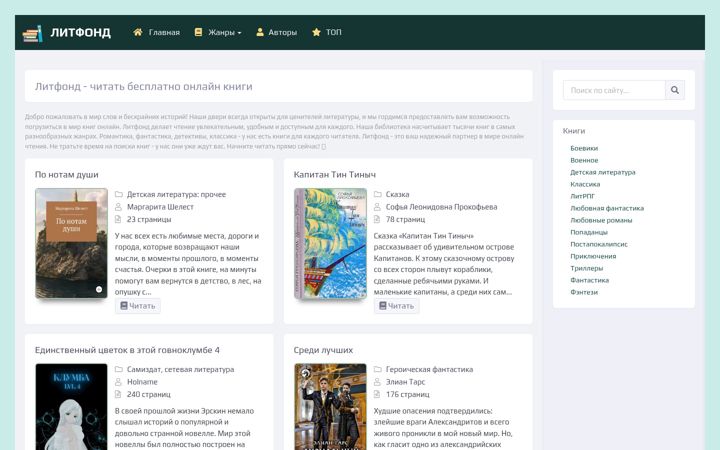Viewport: 720px width, 450px height.
Task: Open the Любовные романы genre link
Action: [x=601, y=220]
